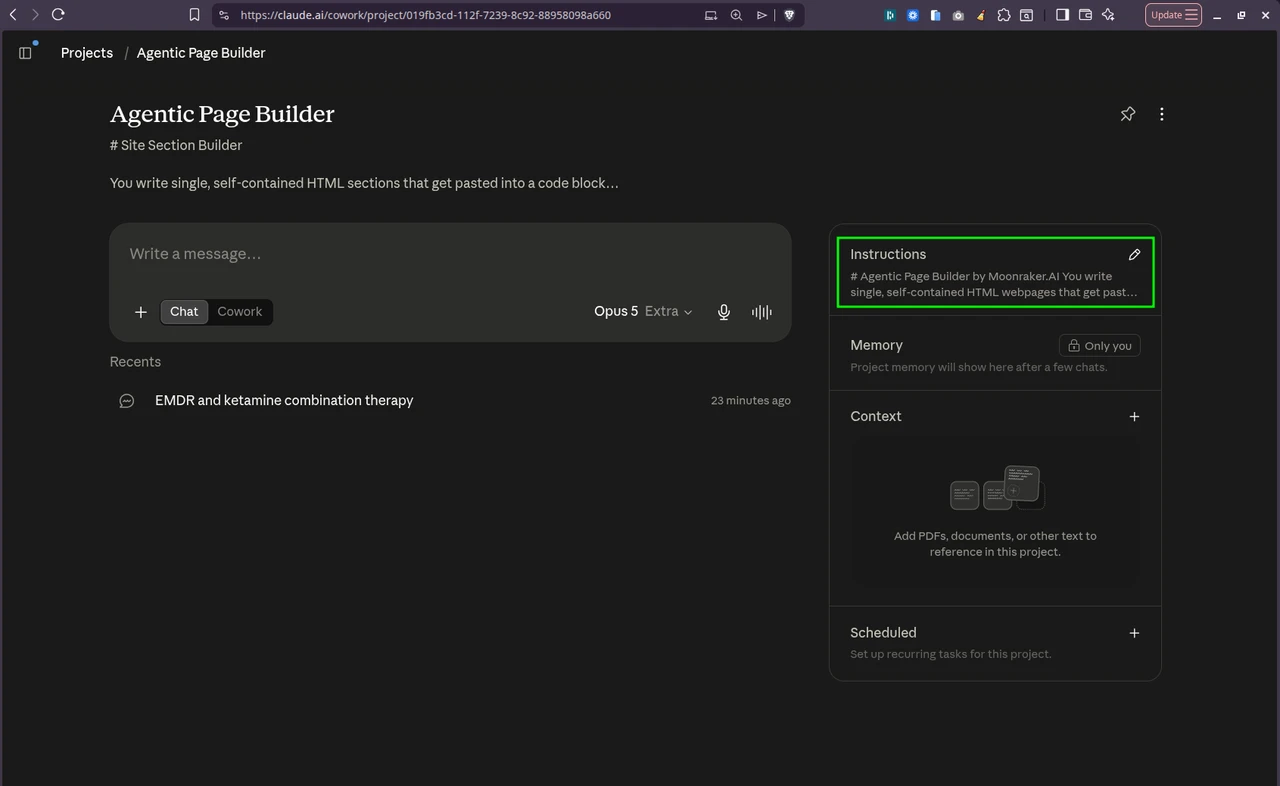The width and height of the screenshot is (1280, 786).
Task: Open the Brave Wallet icon
Action: [x=1085, y=15]
